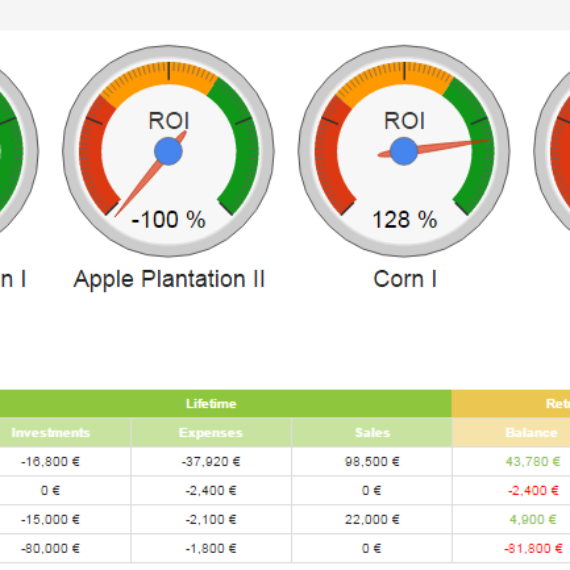Click the -37,920 € expenses cell
Screen dimensions: 570x570
tap(211, 462)
